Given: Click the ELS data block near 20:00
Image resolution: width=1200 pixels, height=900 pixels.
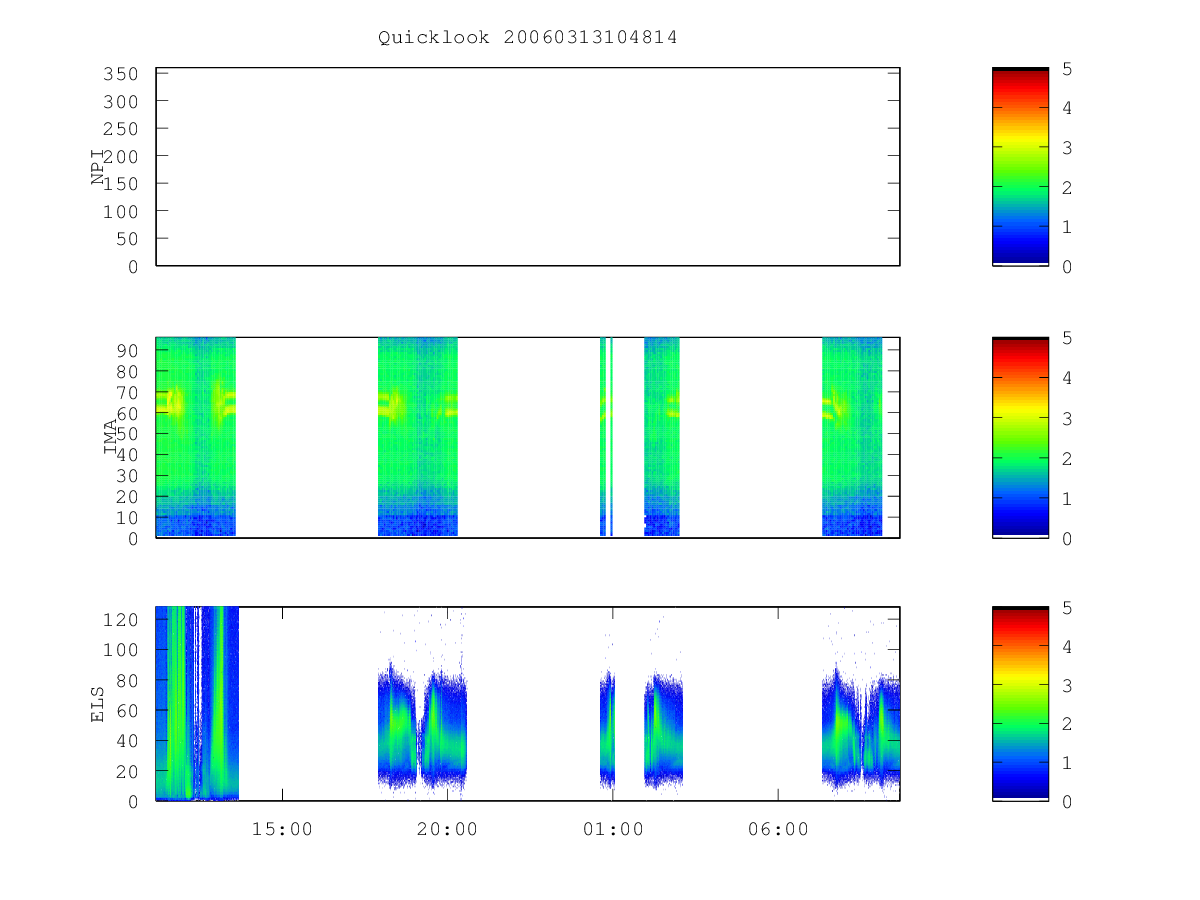Looking at the screenshot, I should tap(422, 729).
